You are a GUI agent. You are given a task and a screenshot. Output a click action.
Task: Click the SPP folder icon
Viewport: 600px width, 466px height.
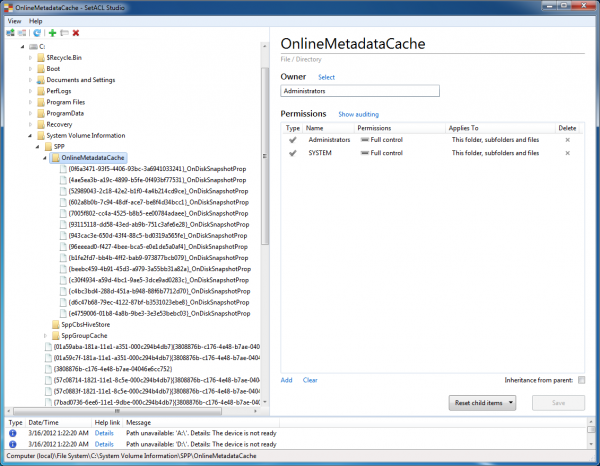[48, 147]
